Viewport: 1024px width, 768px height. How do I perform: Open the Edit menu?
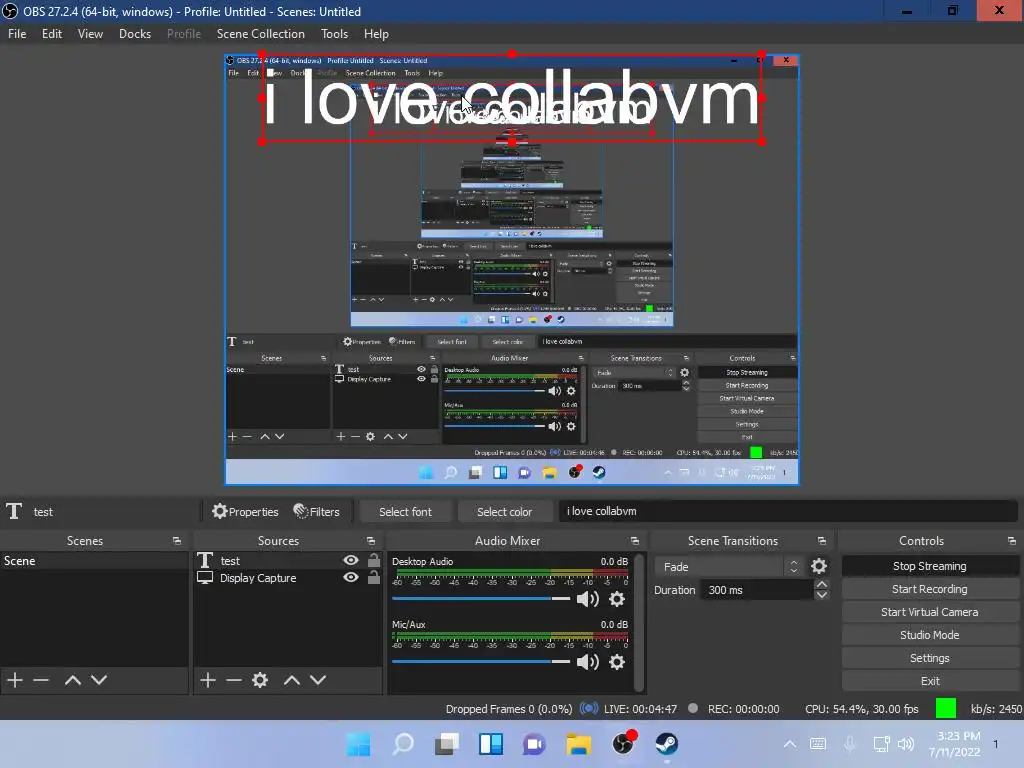click(52, 34)
